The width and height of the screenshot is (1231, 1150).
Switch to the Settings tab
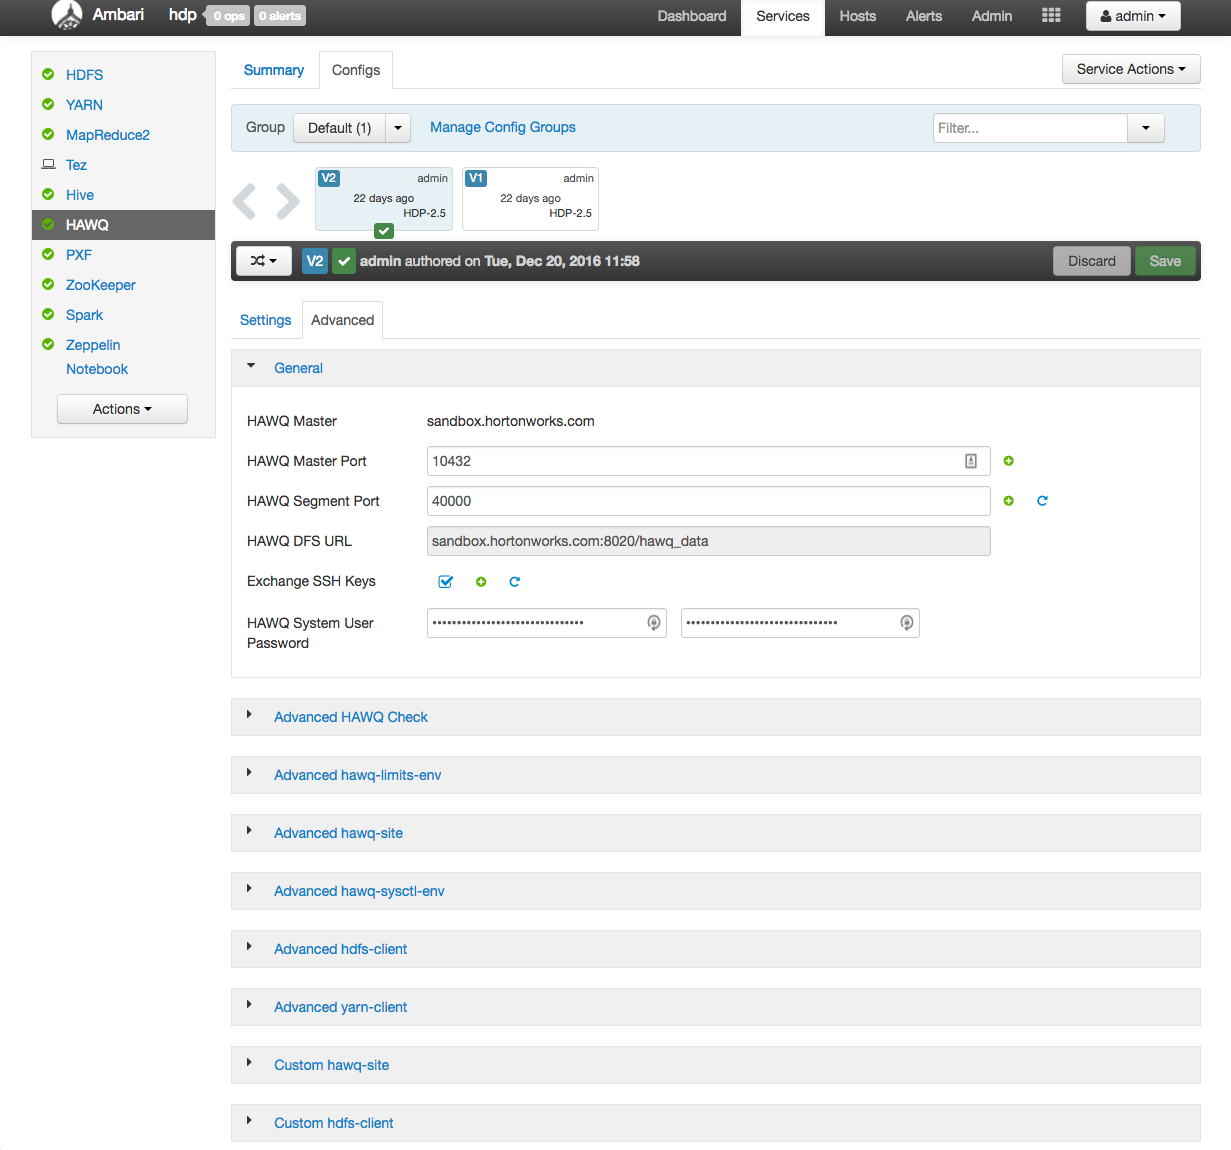point(265,320)
